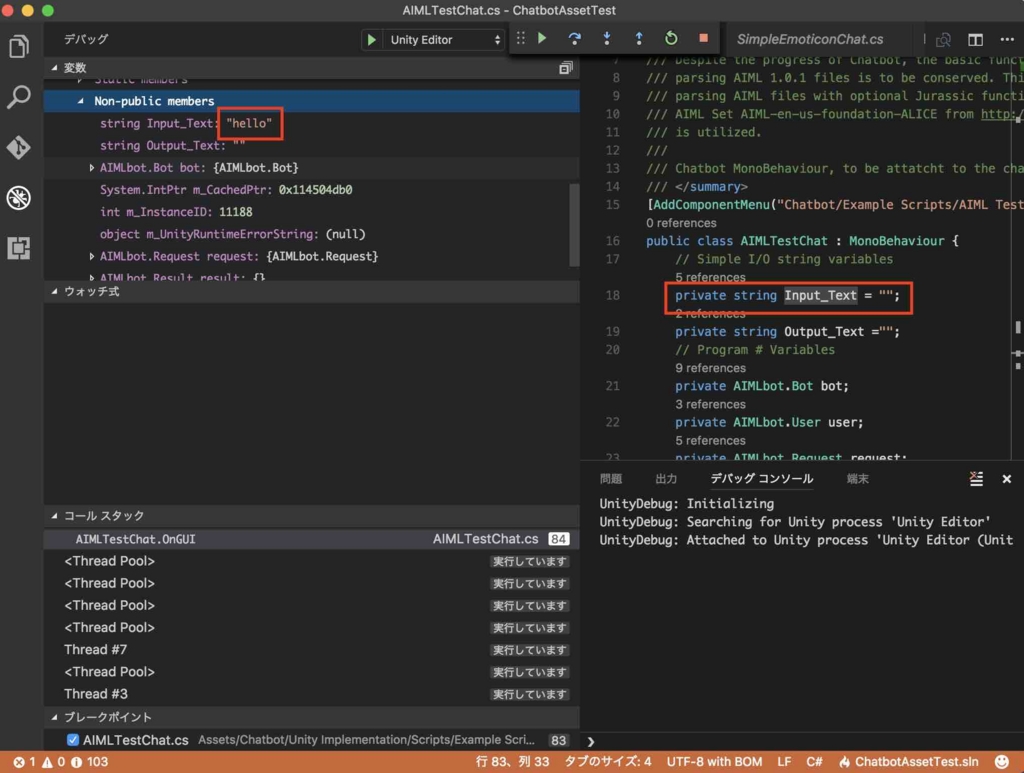Stop the debug session
The image size is (1024, 773).
coord(703,39)
